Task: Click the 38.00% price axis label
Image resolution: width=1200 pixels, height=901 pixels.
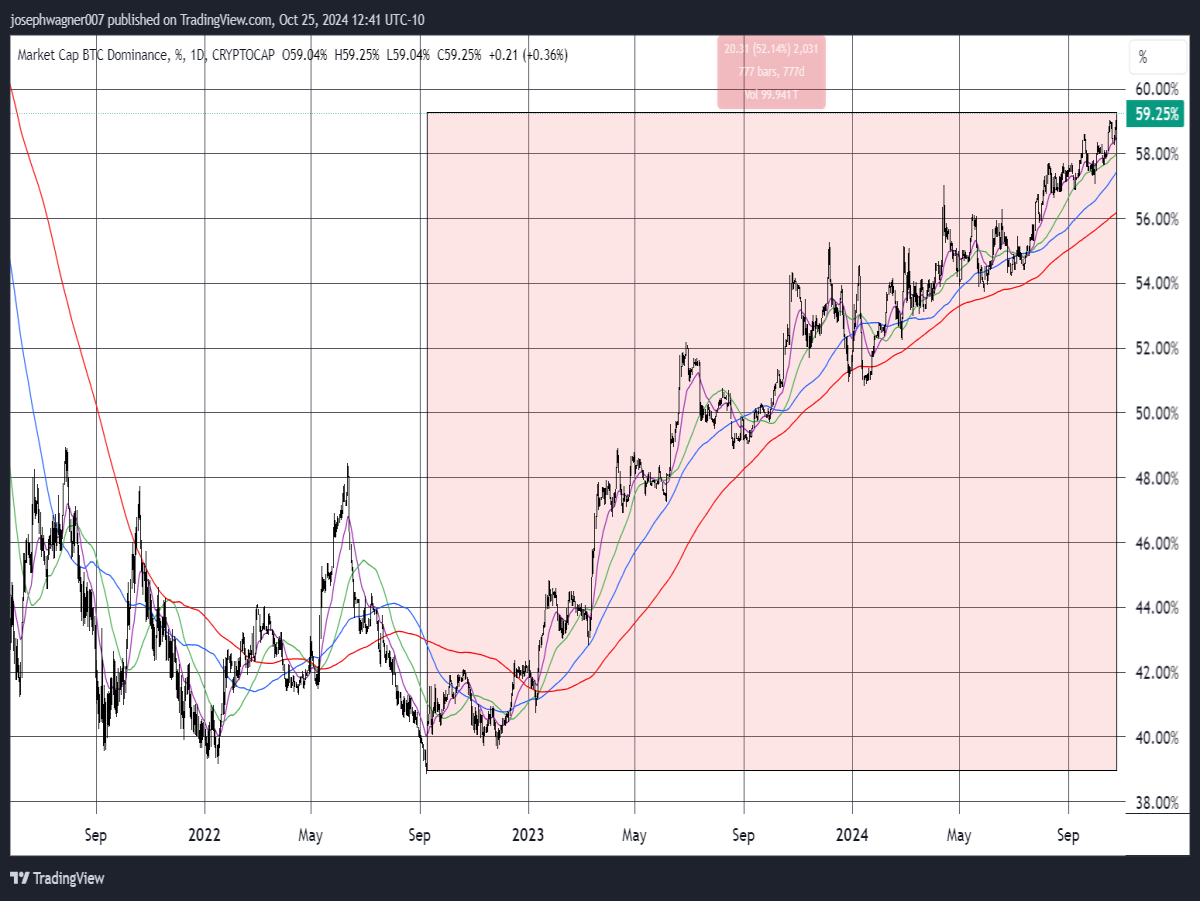Action: 1157,802
